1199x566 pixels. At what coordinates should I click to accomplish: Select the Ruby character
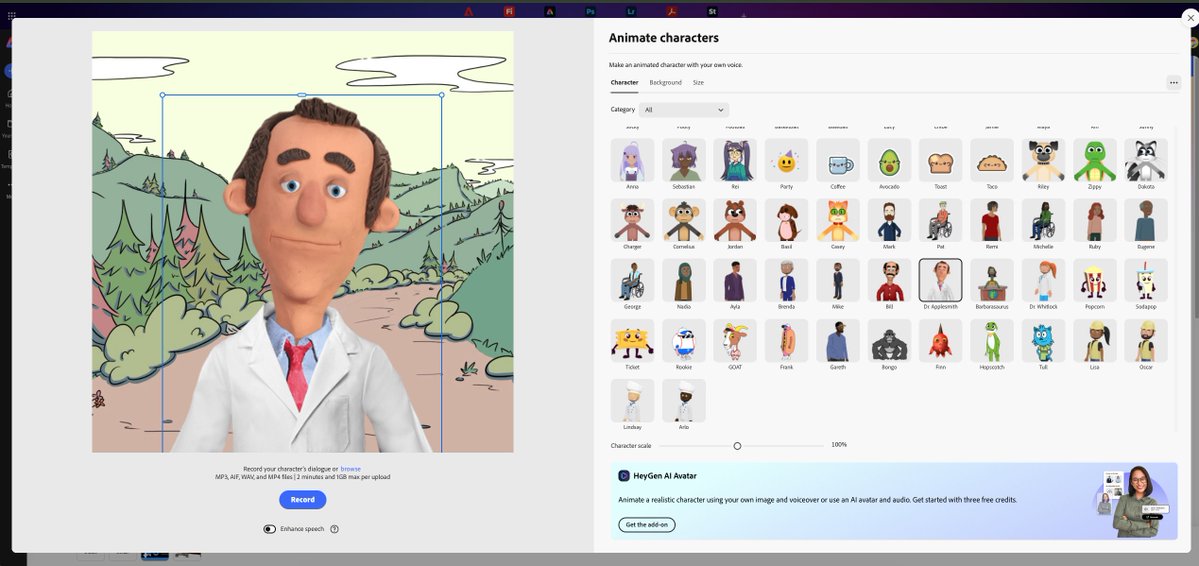click(1094, 220)
